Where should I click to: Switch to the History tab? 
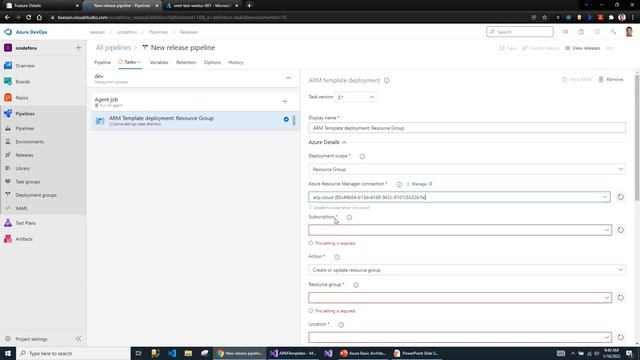point(236,62)
